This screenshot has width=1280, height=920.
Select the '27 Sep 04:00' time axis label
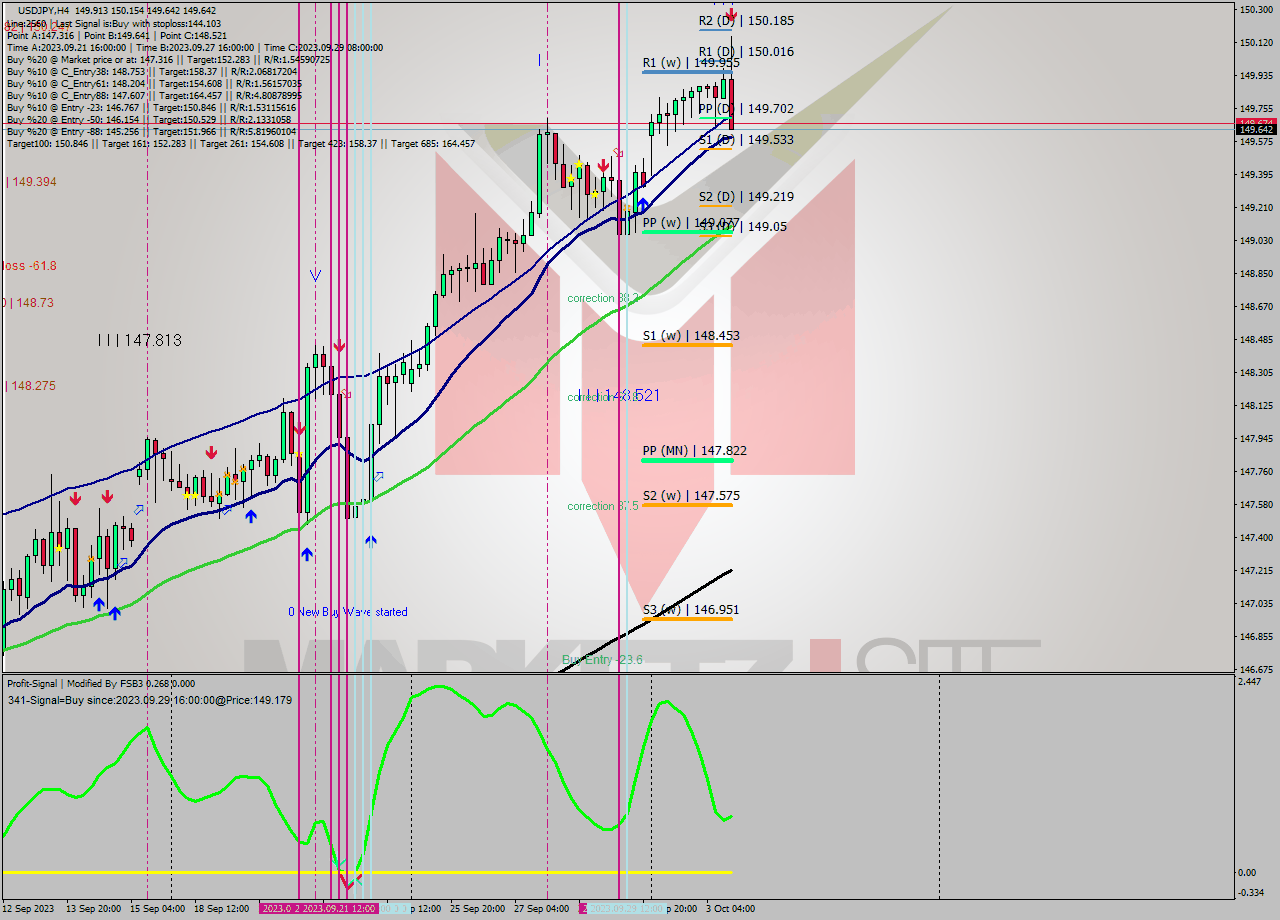pos(542,909)
